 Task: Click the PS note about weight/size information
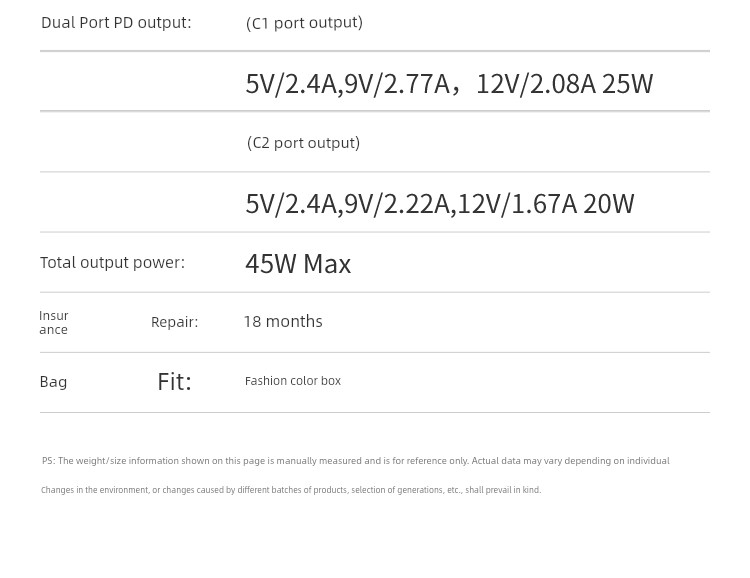click(356, 461)
